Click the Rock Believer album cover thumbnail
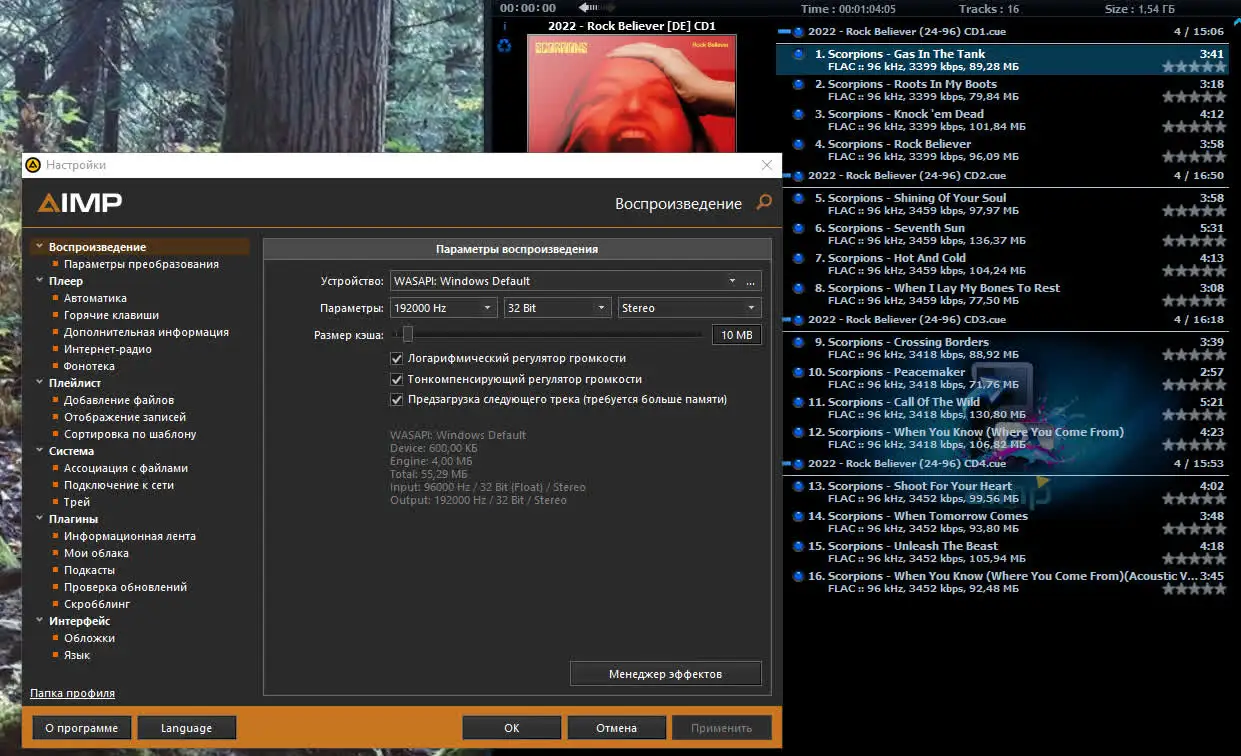Image resolution: width=1241 pixels, height=756 pixels. click(x=631, y=93)
